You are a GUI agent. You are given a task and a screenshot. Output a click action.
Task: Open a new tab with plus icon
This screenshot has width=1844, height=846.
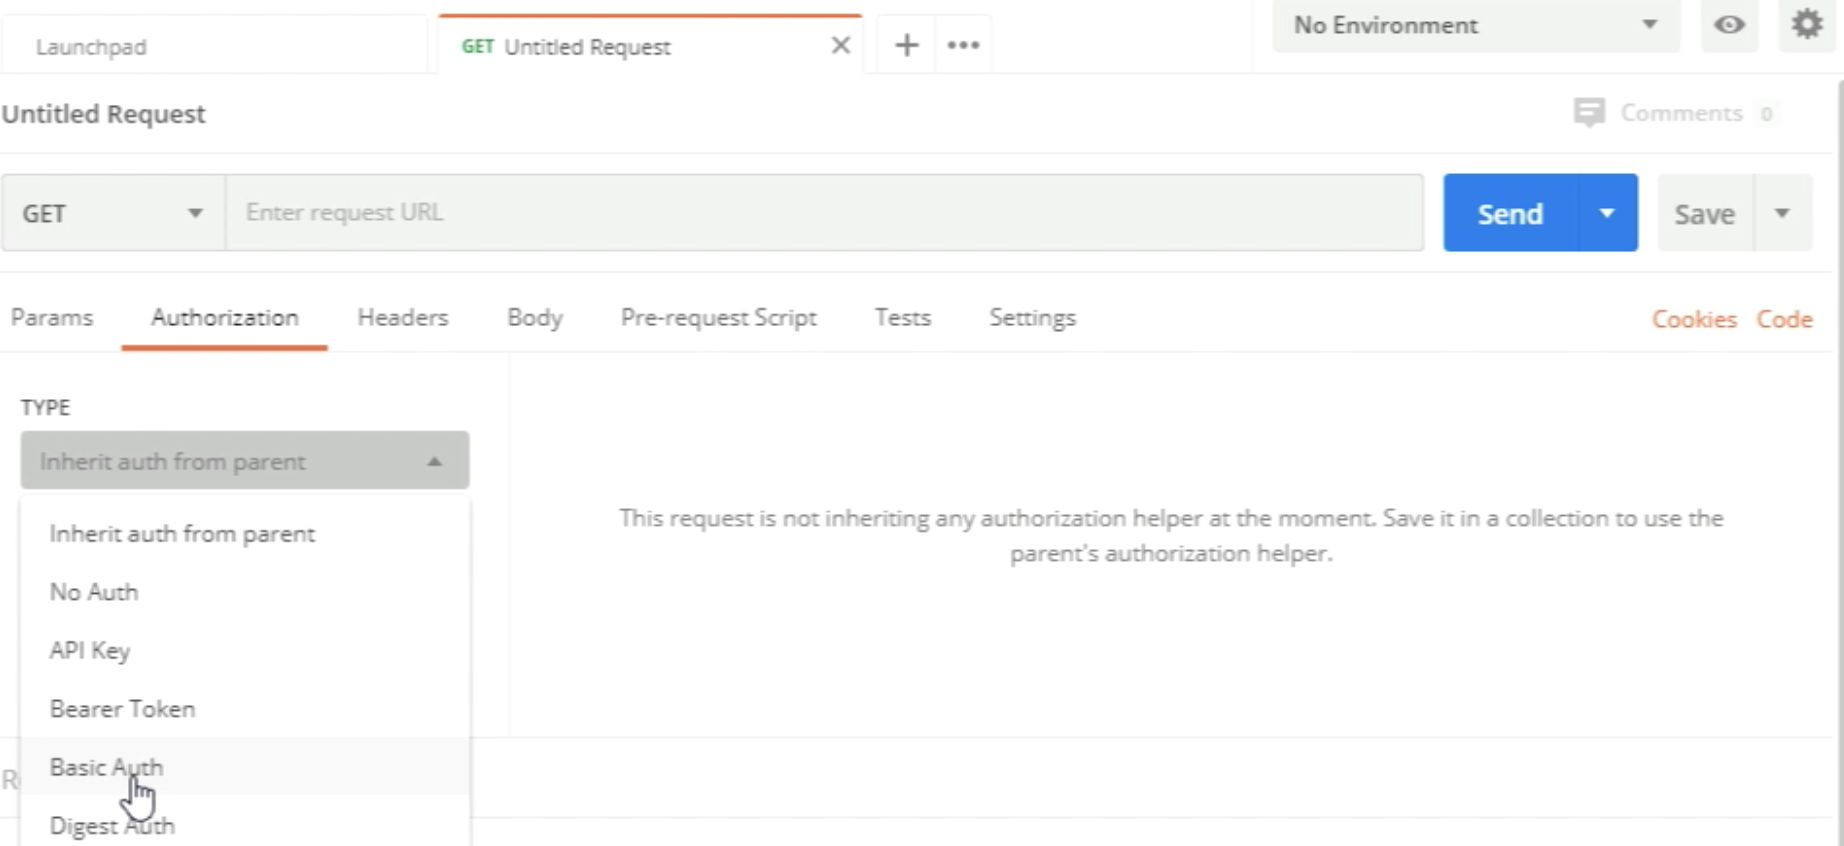(906, 45)
